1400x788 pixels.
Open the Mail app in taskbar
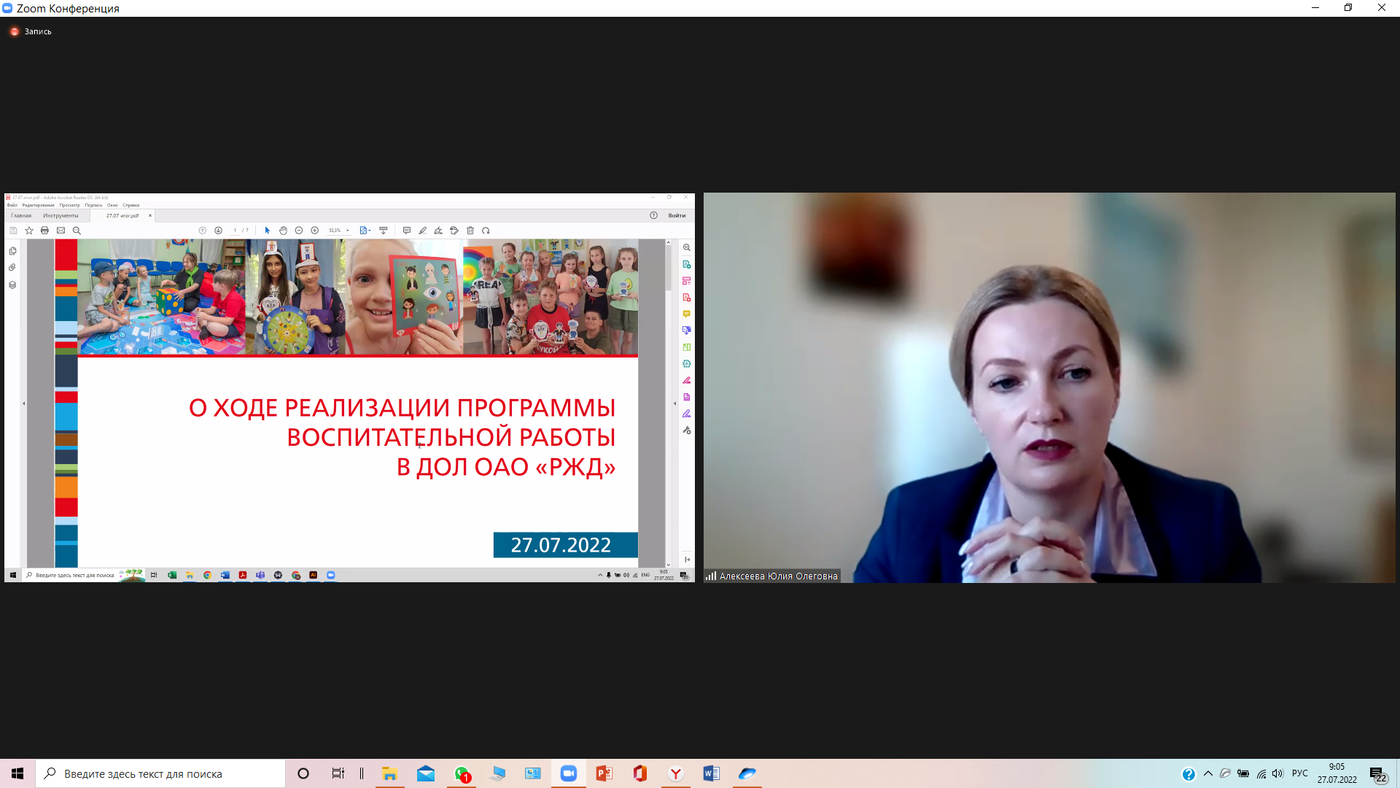click(426, 774)
